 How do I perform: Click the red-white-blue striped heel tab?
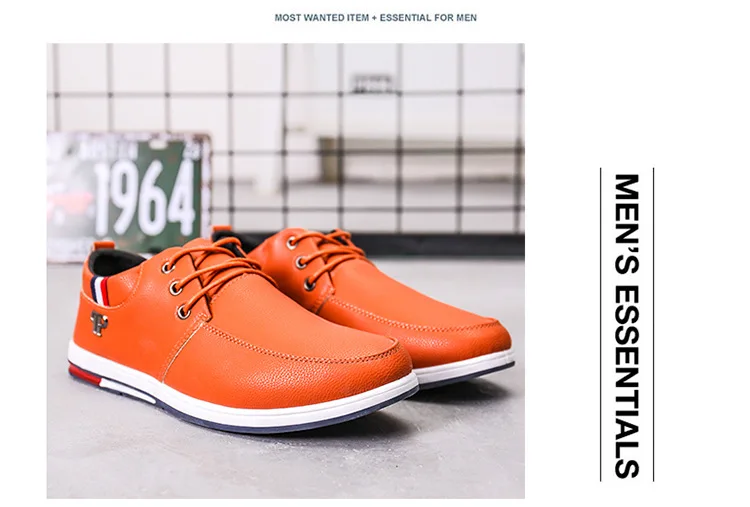pyautogui.click(x=101, y=289)
